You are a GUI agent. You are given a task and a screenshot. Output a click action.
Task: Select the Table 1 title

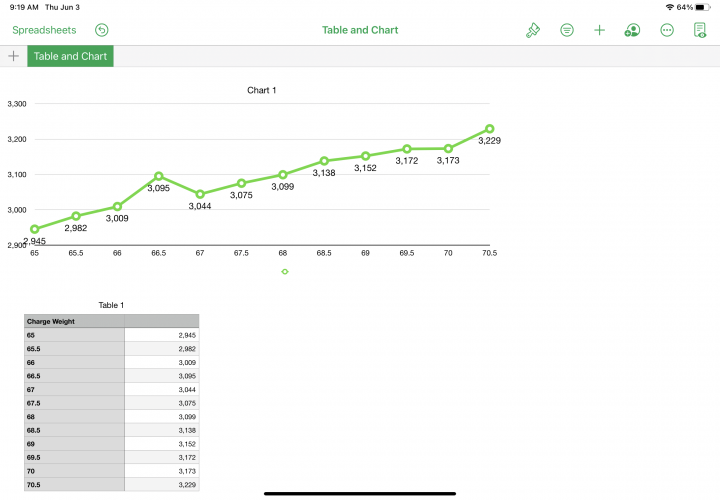tap(111, 304)
